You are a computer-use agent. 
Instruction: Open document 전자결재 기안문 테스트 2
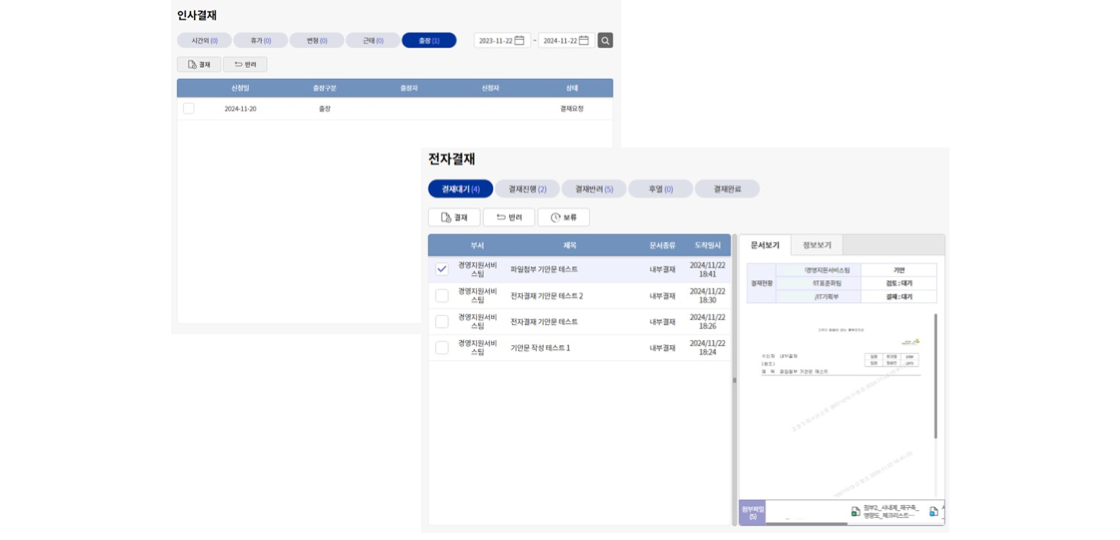(x=546, y=296)
